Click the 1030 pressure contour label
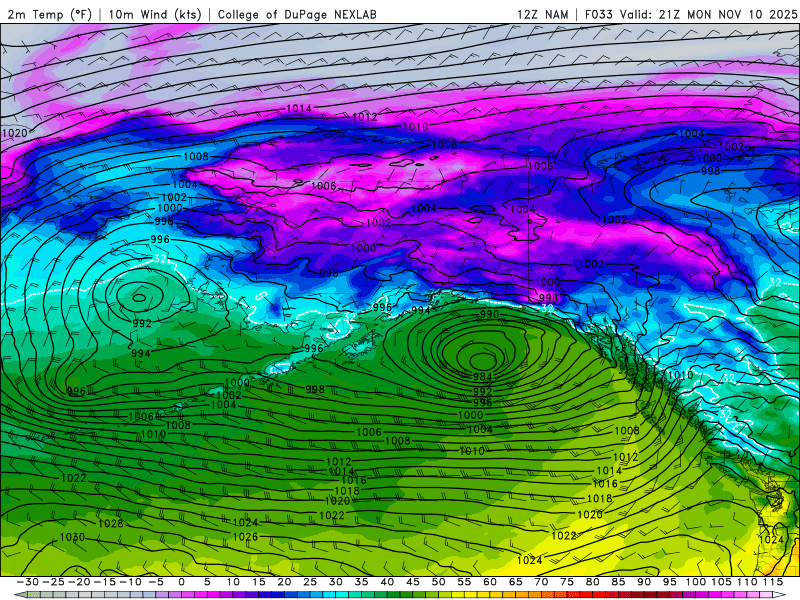The width and height of the screenshot is (800, 600). [x=72, y=537]
